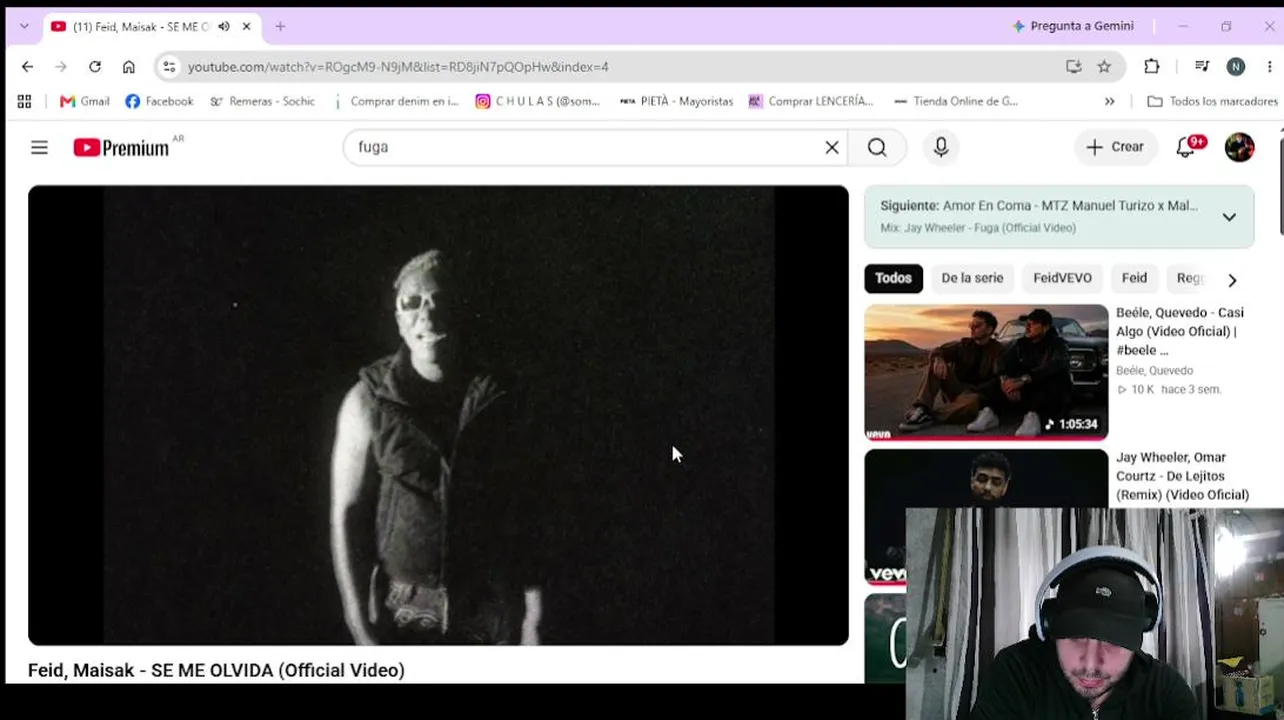Viewport: 1284px width, 720px height.
Task: Close the Feid, Maisak YouTube tab
Action: 246,27
